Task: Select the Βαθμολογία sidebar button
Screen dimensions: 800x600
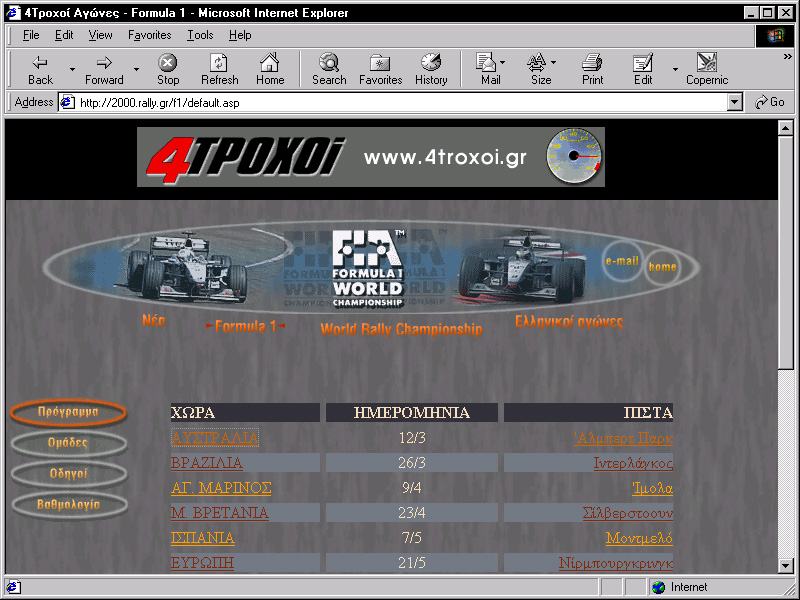Action: pyautogui.click(x=68, y=505)
